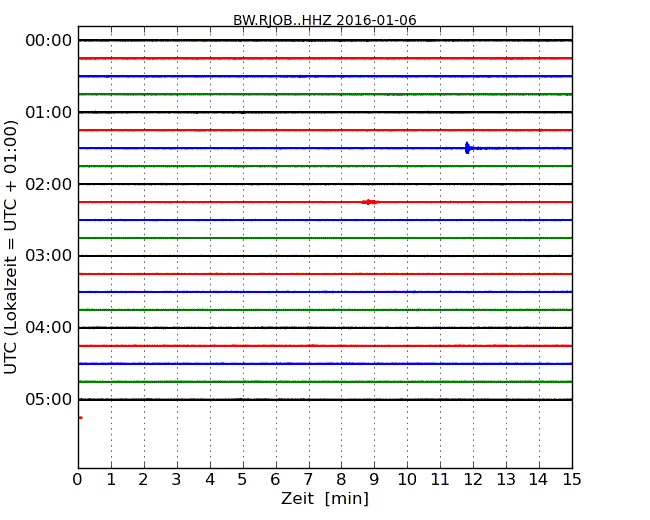The height and width of the screenshot is (520, 650).
Task: Click the short red trace start after 05:00
Action: pyautogui.click(x=81, y=418)
